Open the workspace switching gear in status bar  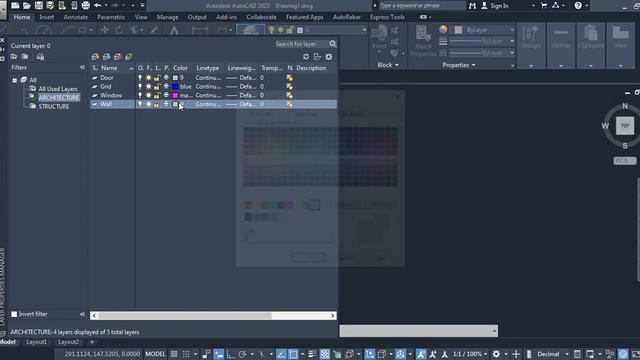point(496,354)
